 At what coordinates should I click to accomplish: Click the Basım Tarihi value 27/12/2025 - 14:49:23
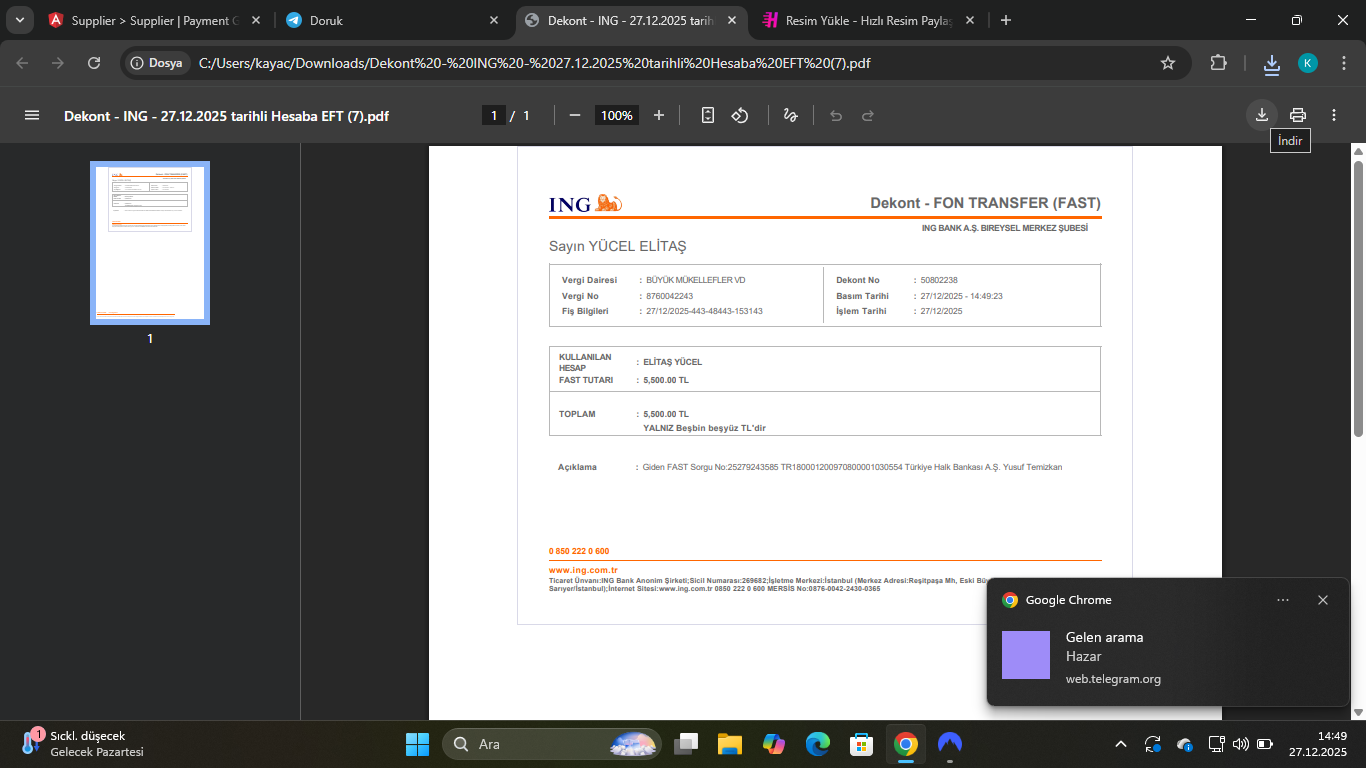[962, 296]
